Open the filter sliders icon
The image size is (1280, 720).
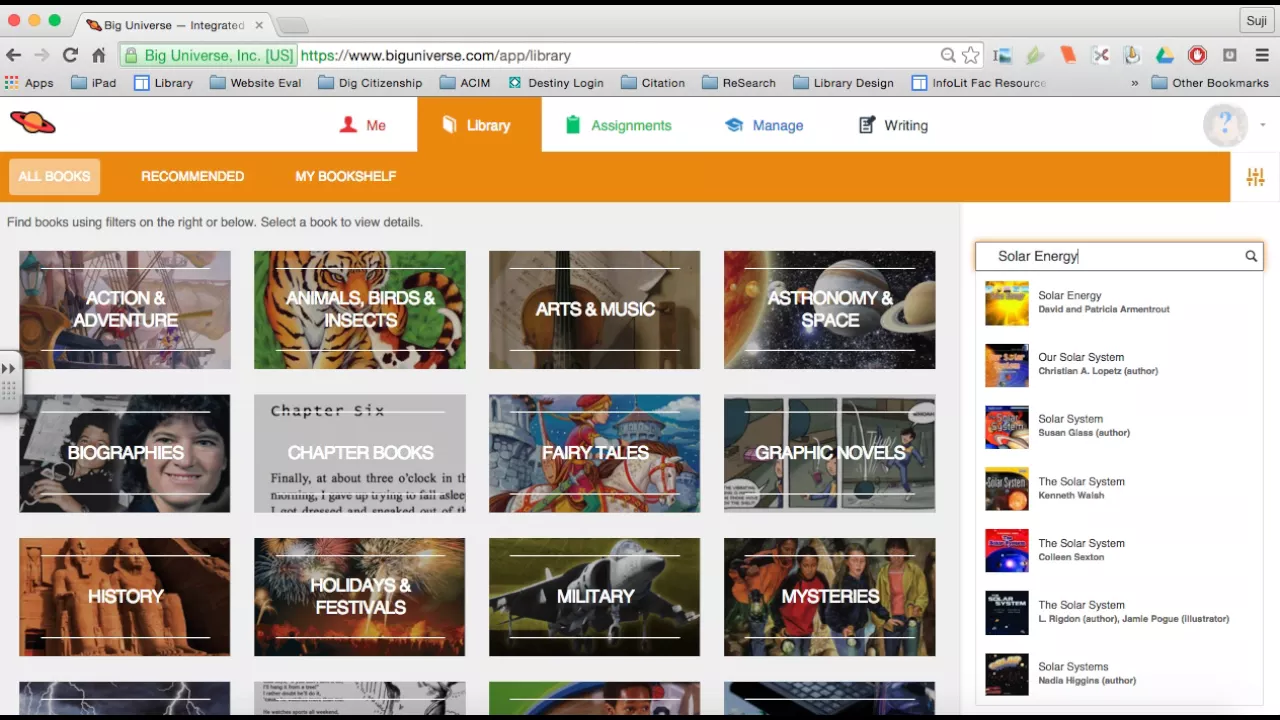(1255, 177)
